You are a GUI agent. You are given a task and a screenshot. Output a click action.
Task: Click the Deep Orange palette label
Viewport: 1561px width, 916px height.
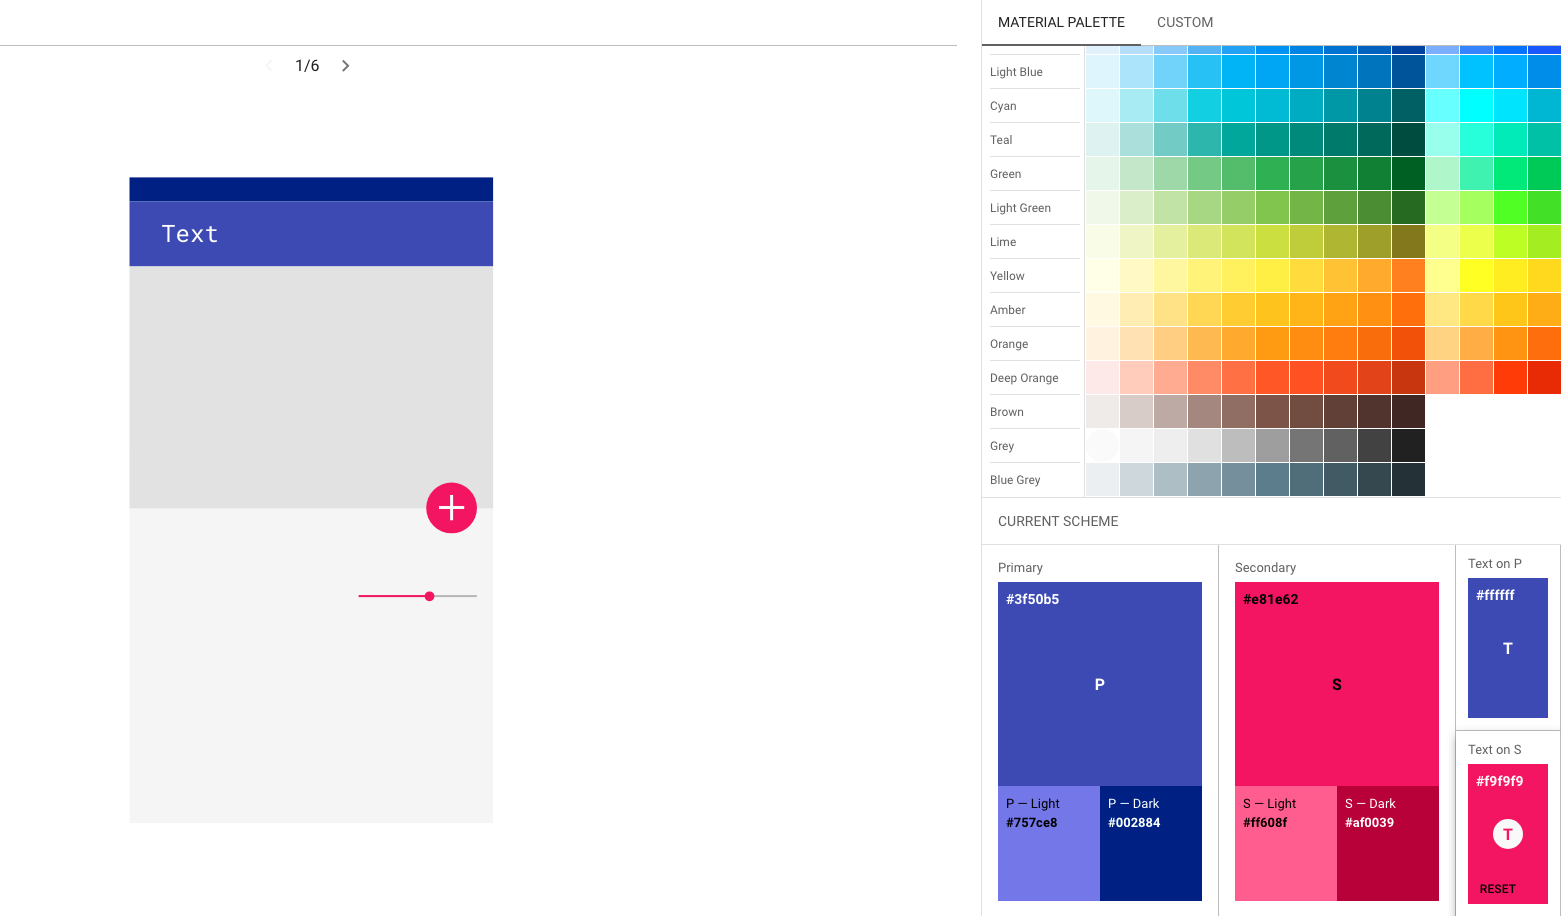(x=1024, y=377)
